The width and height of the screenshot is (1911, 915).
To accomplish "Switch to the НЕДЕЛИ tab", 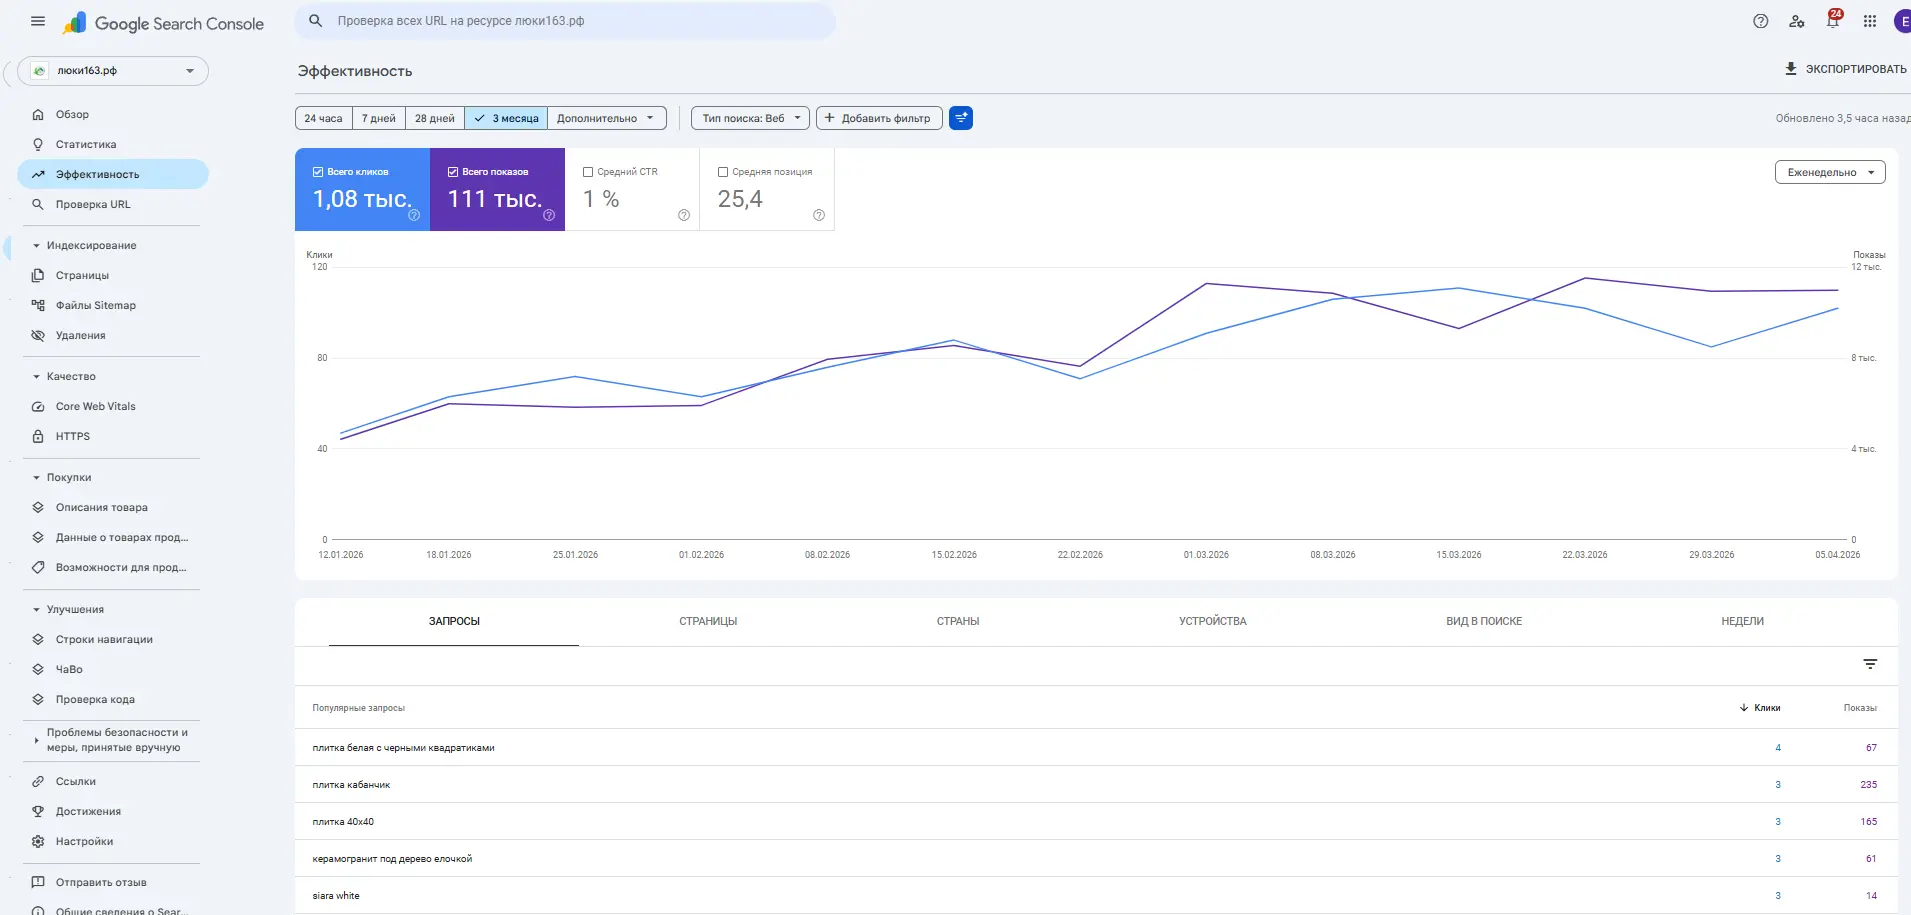I will tap(1742, 621).
